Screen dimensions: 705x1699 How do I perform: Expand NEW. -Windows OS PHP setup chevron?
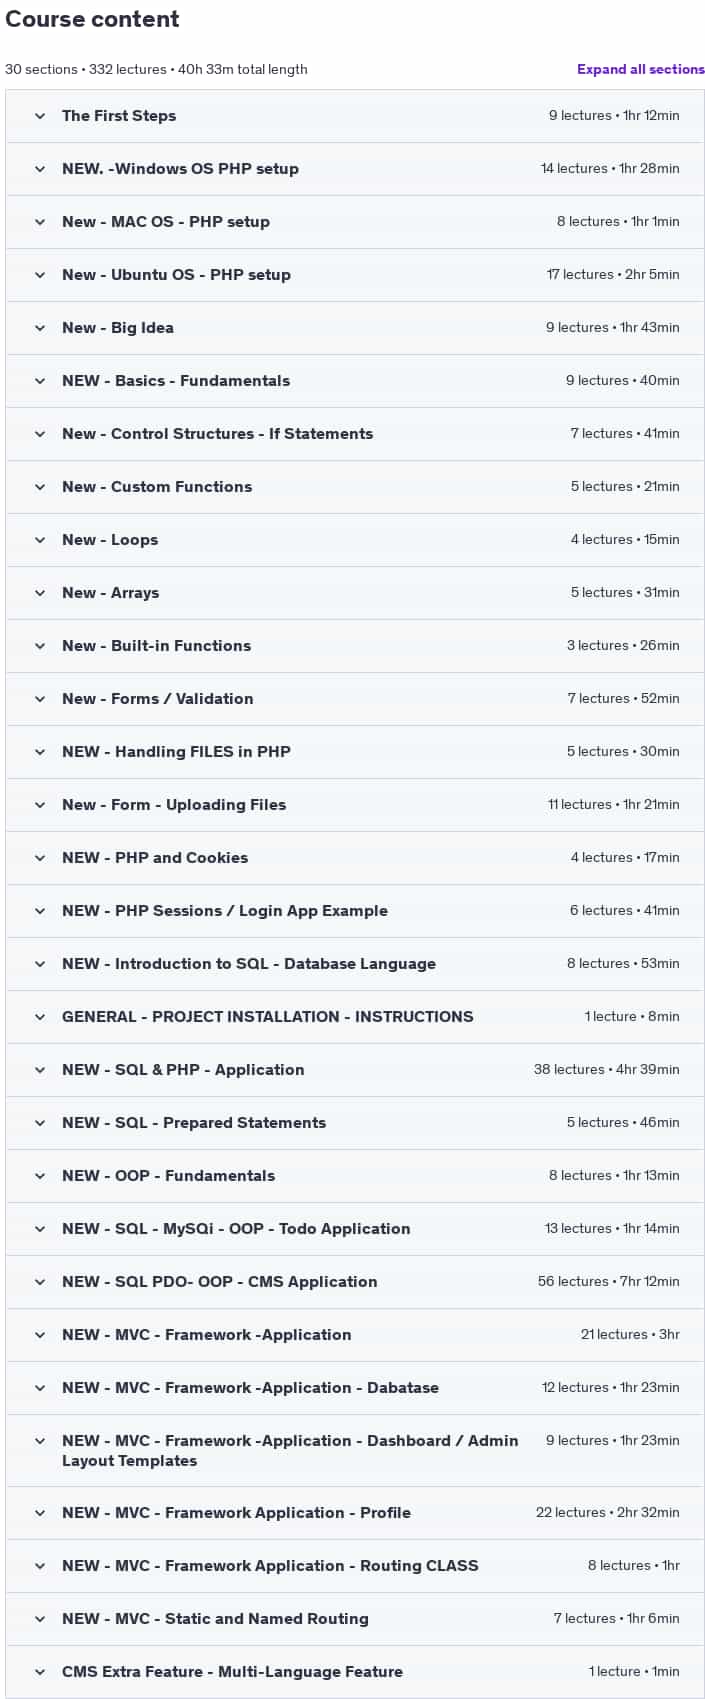click(40, 169)
